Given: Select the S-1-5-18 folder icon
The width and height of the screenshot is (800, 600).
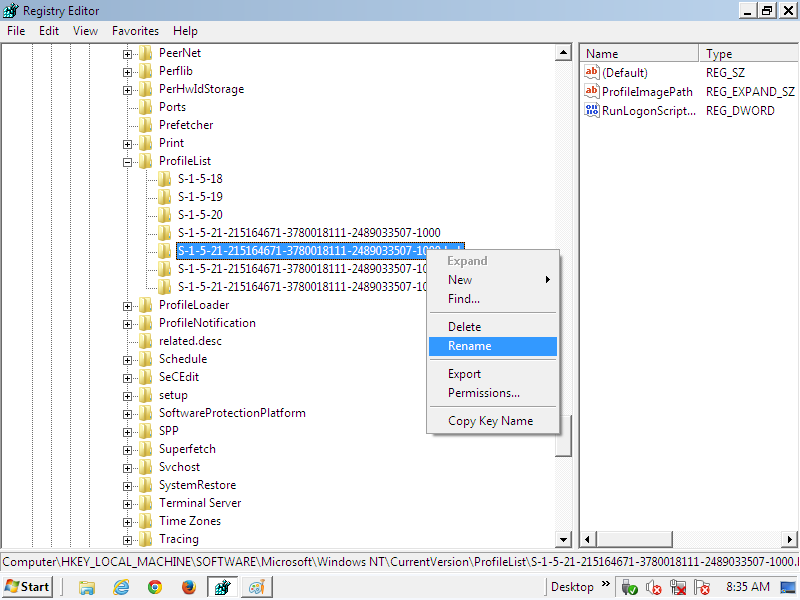Looking at the screenshot, I should point(165,179).
